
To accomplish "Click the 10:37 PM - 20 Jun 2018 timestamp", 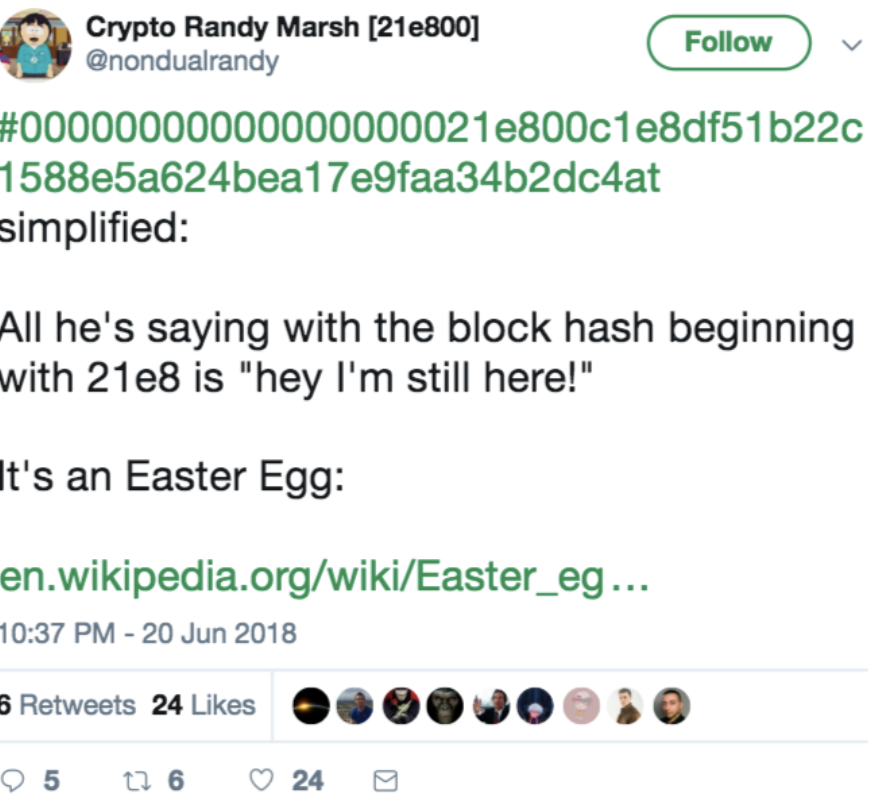I will click(148, 632).
